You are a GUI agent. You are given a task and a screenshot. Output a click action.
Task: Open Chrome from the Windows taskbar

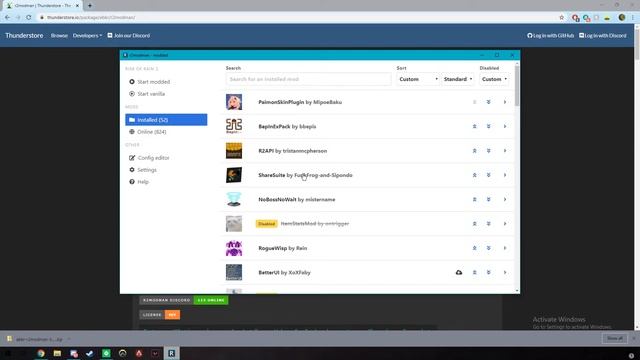pos(41,353)
